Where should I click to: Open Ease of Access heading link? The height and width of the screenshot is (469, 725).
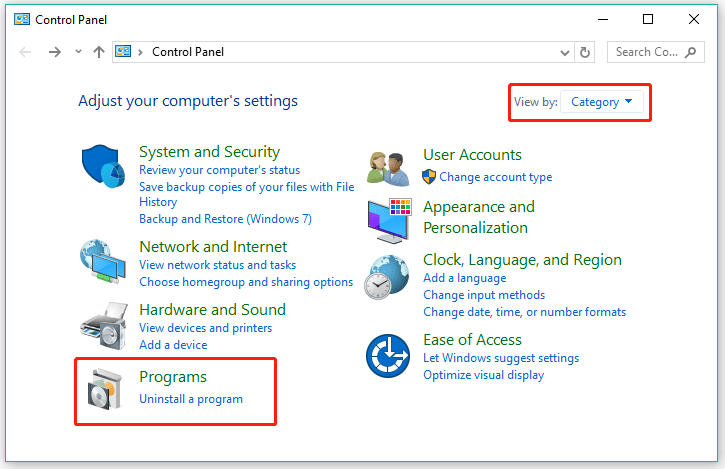point(473,340)
